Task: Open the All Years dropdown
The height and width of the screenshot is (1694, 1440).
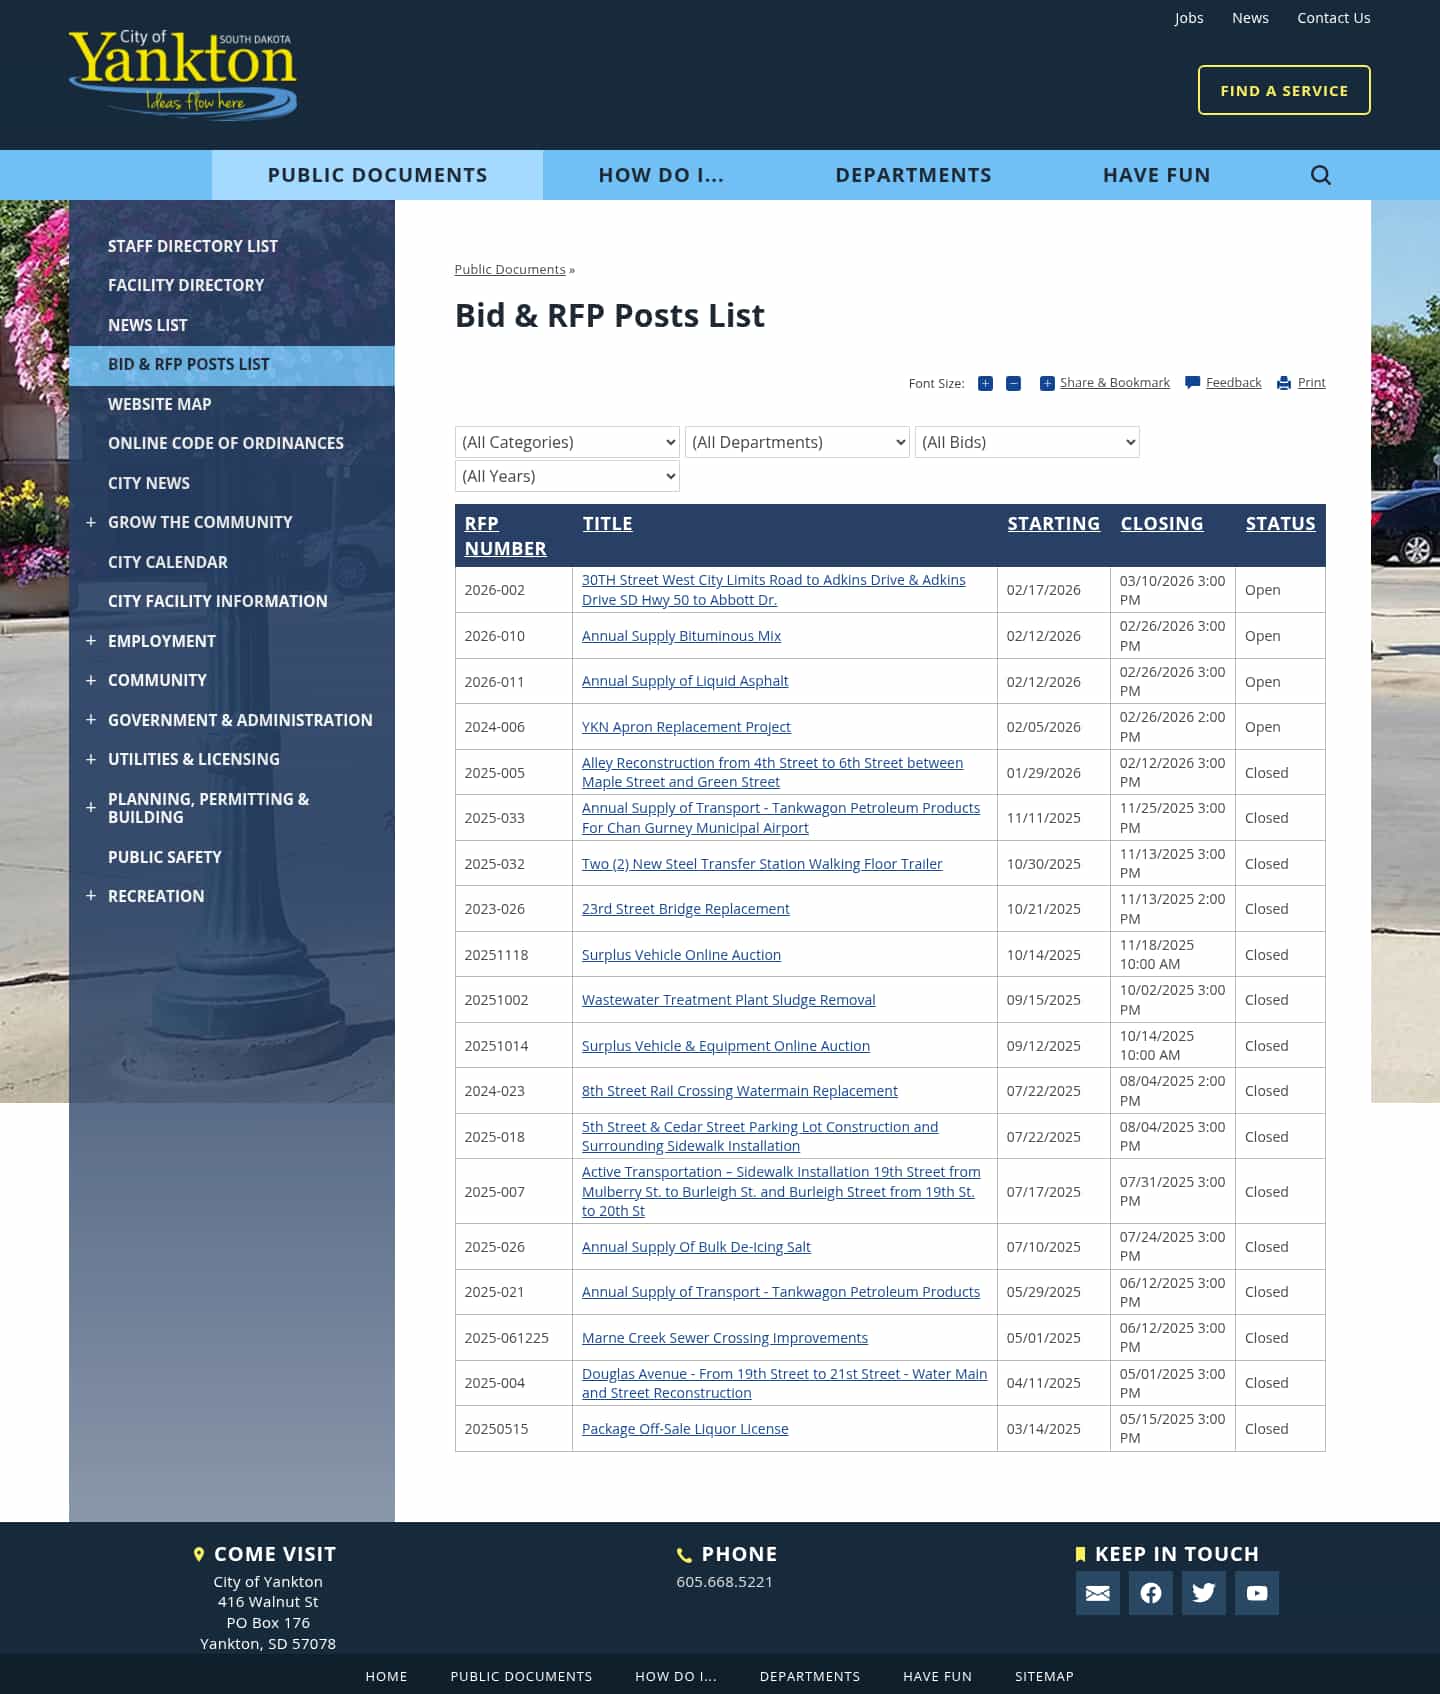Action: coord(567,476)
